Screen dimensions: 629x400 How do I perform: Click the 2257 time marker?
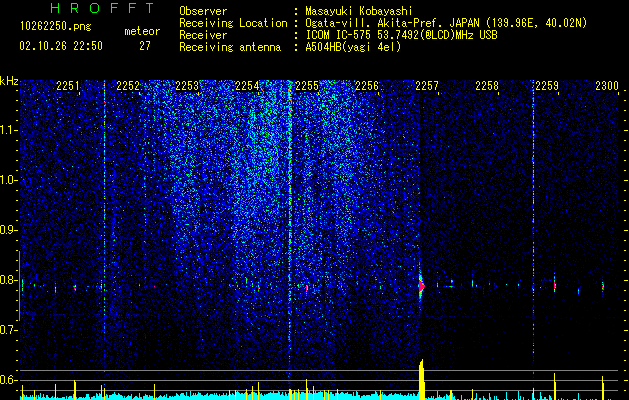(427, 86)
